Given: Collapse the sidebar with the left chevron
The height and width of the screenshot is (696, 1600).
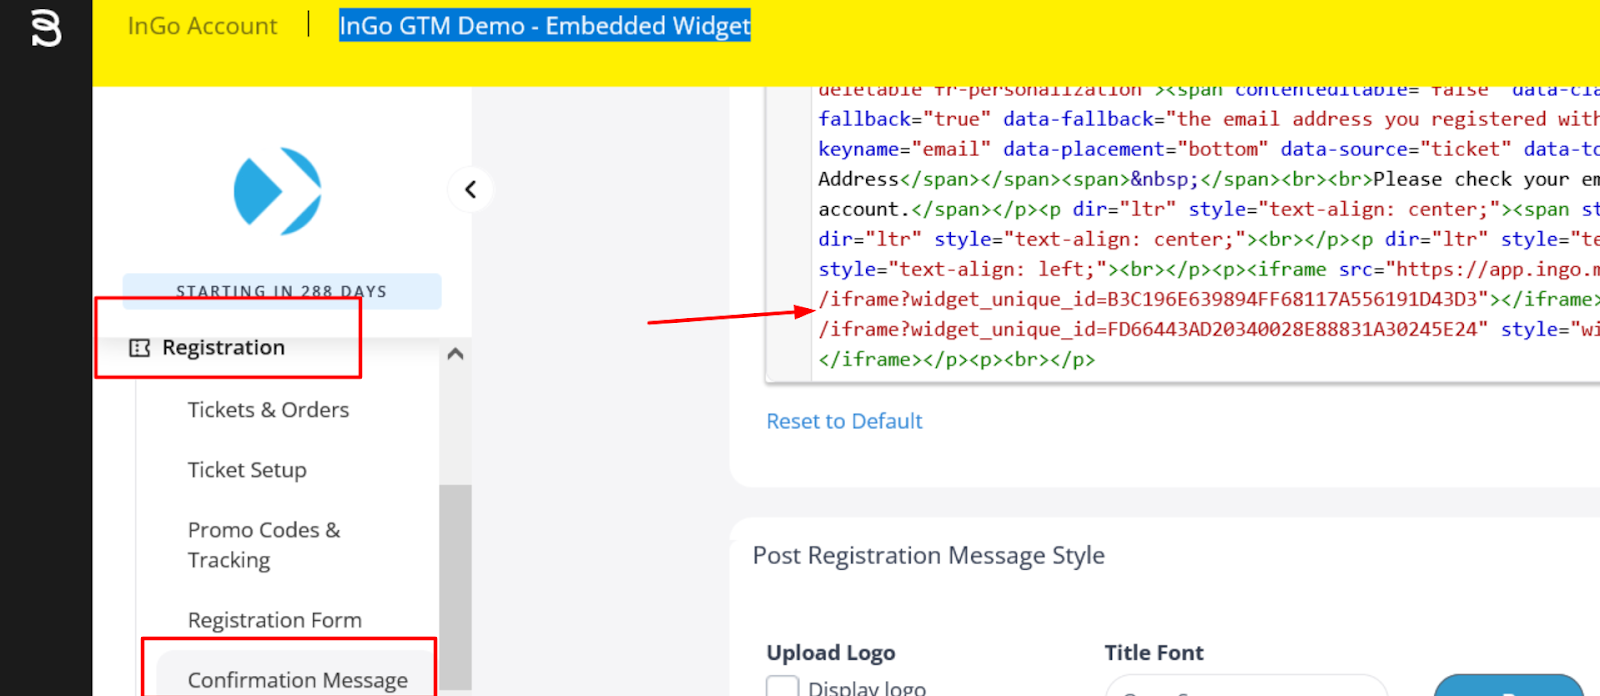Looking at the screenshot, I should 470,189.
